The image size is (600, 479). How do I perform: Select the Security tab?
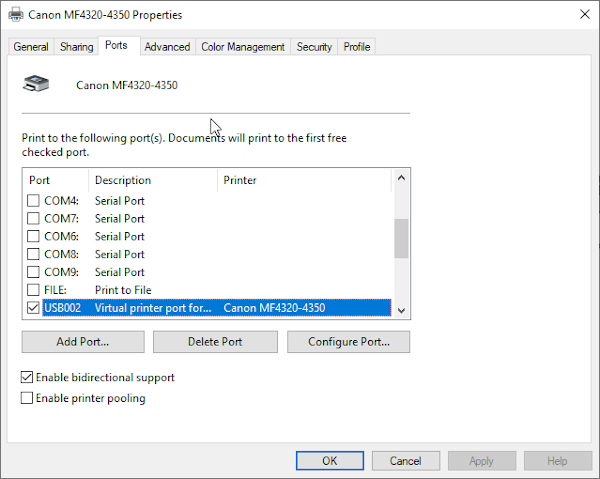click(x=314, y=47)
